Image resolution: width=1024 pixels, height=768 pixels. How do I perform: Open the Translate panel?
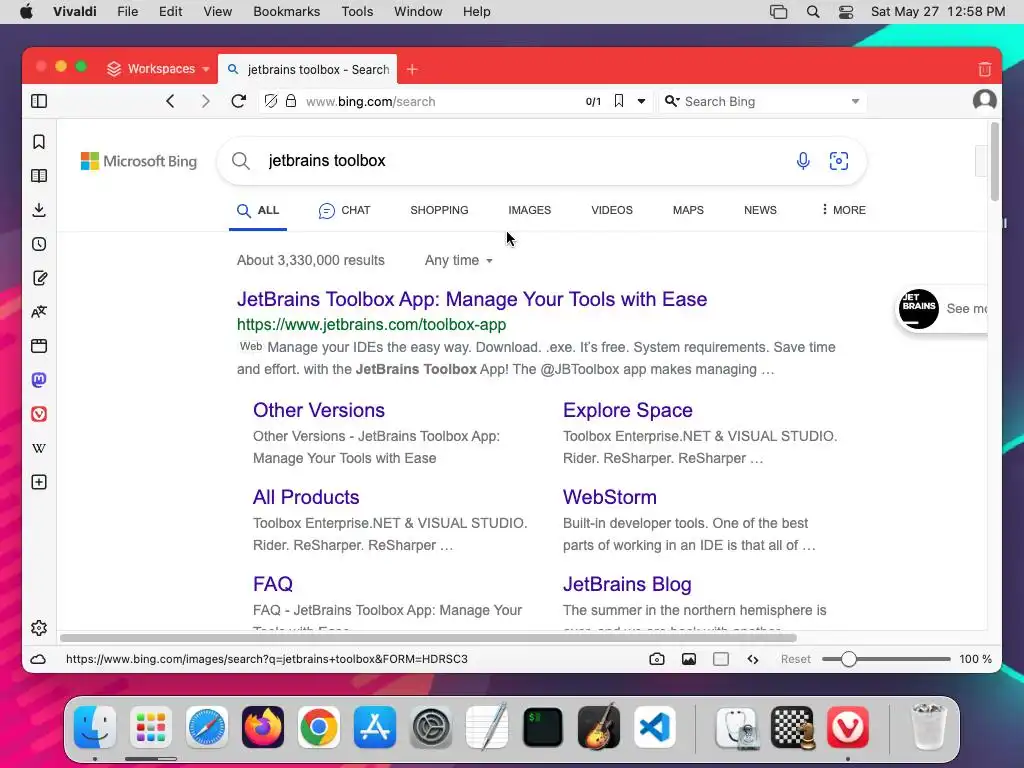(x=39, y=312)
